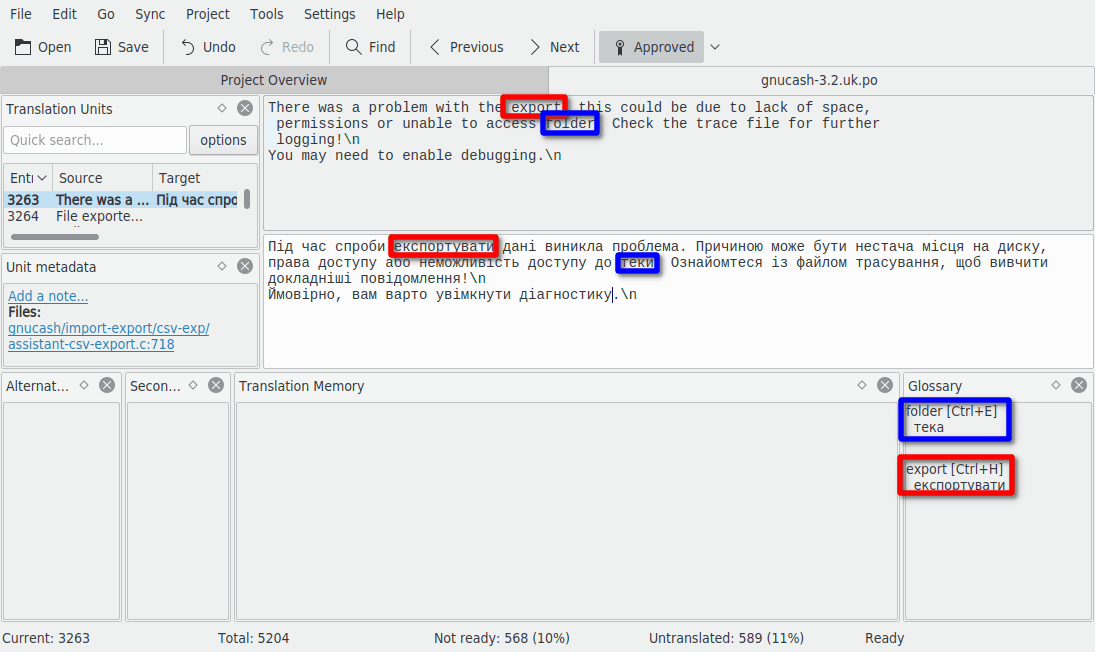Screen dimensions: 1095x652
Task: Click the Save icon in toolbar
Action: [103, 47]
